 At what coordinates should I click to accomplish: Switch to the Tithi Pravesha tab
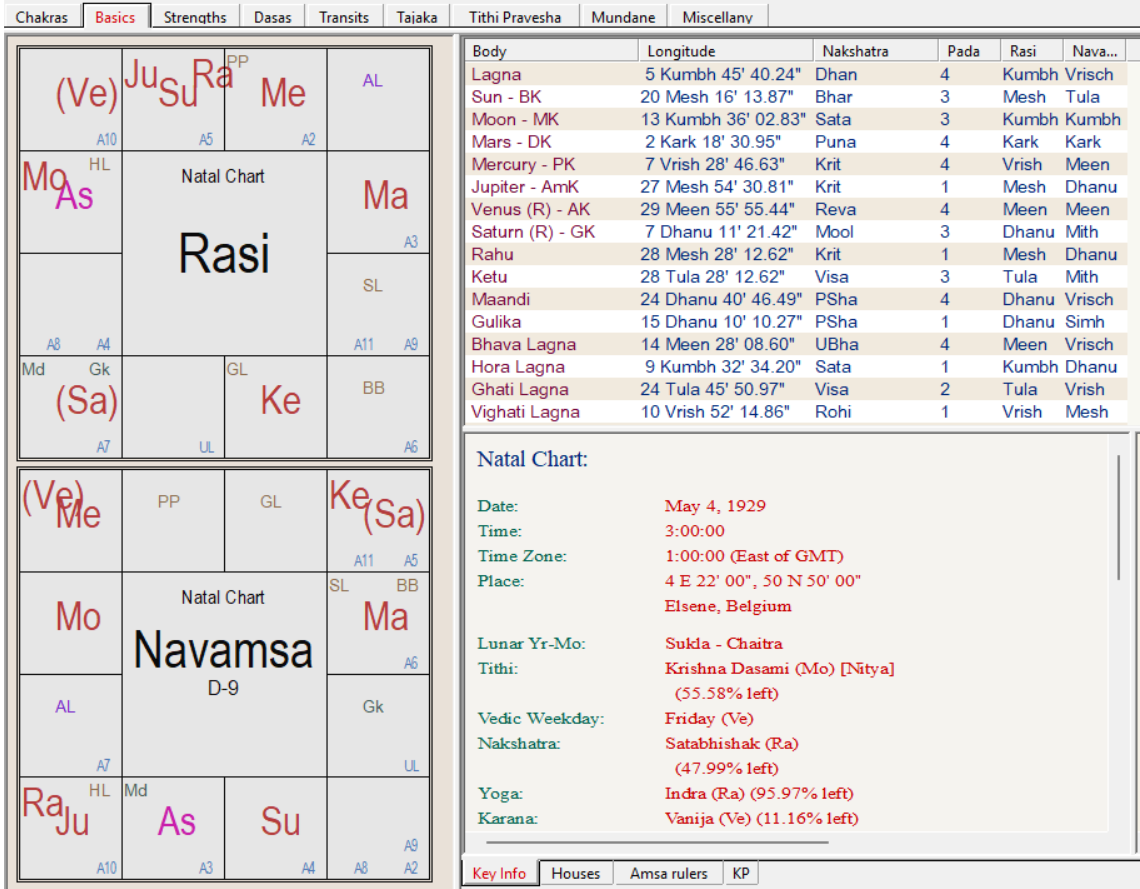515,16
